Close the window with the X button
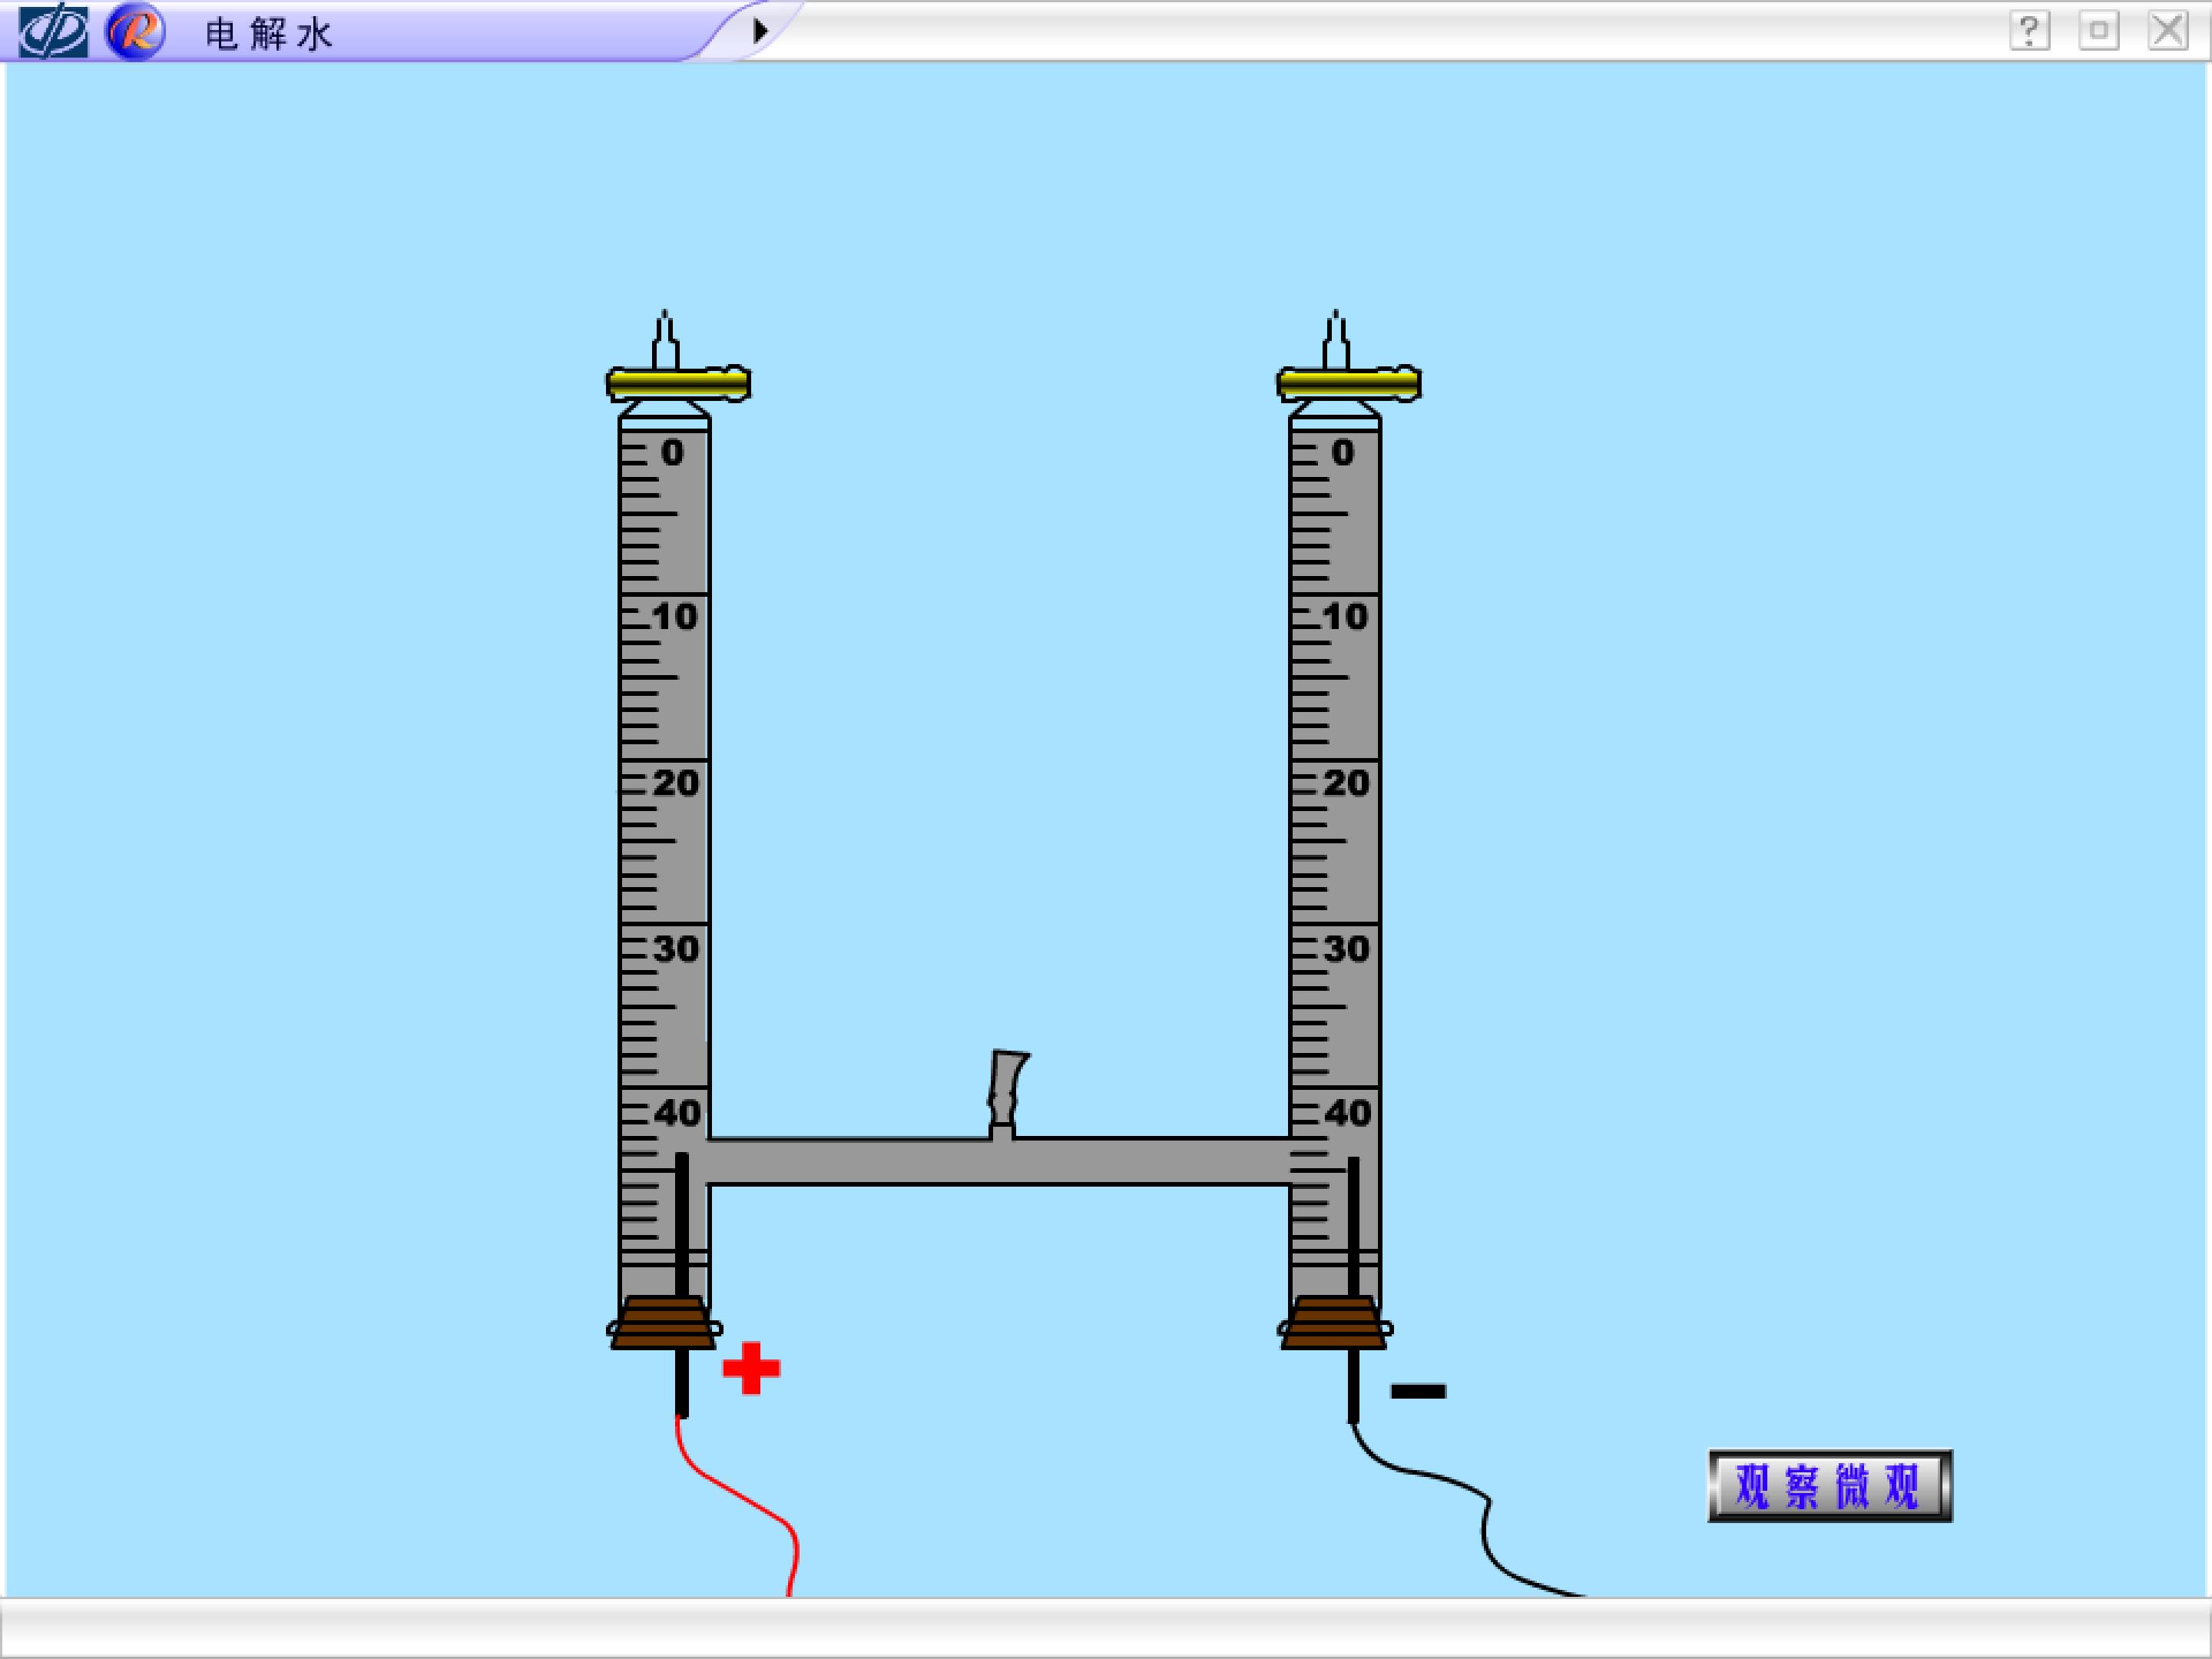Screen dimensions: 2212x1659 [x=2168, y=31]
